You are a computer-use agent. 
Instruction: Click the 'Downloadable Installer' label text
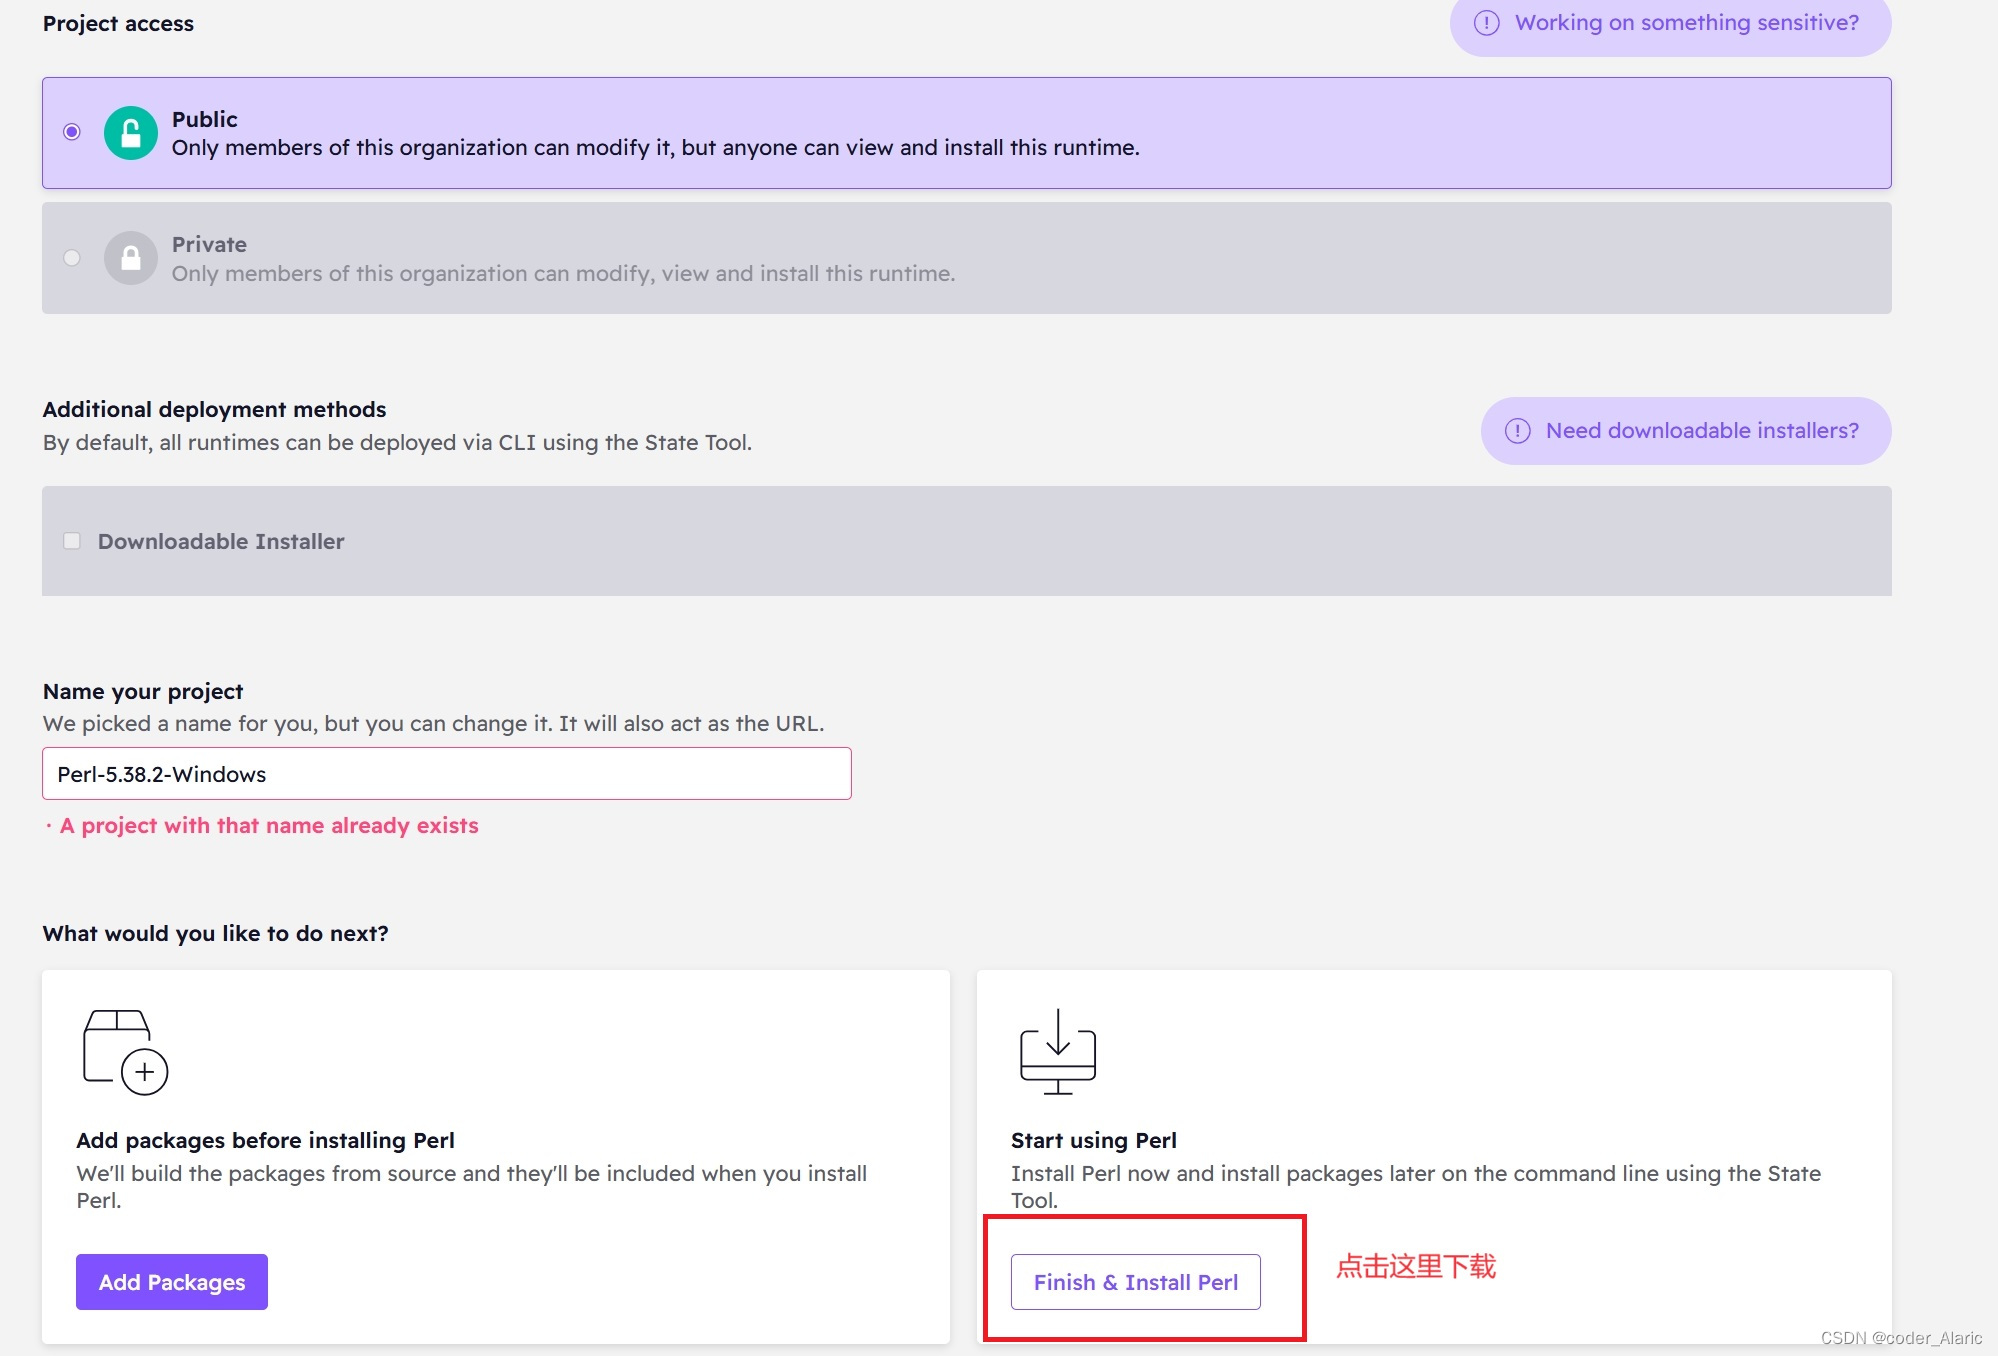(221, 541)
